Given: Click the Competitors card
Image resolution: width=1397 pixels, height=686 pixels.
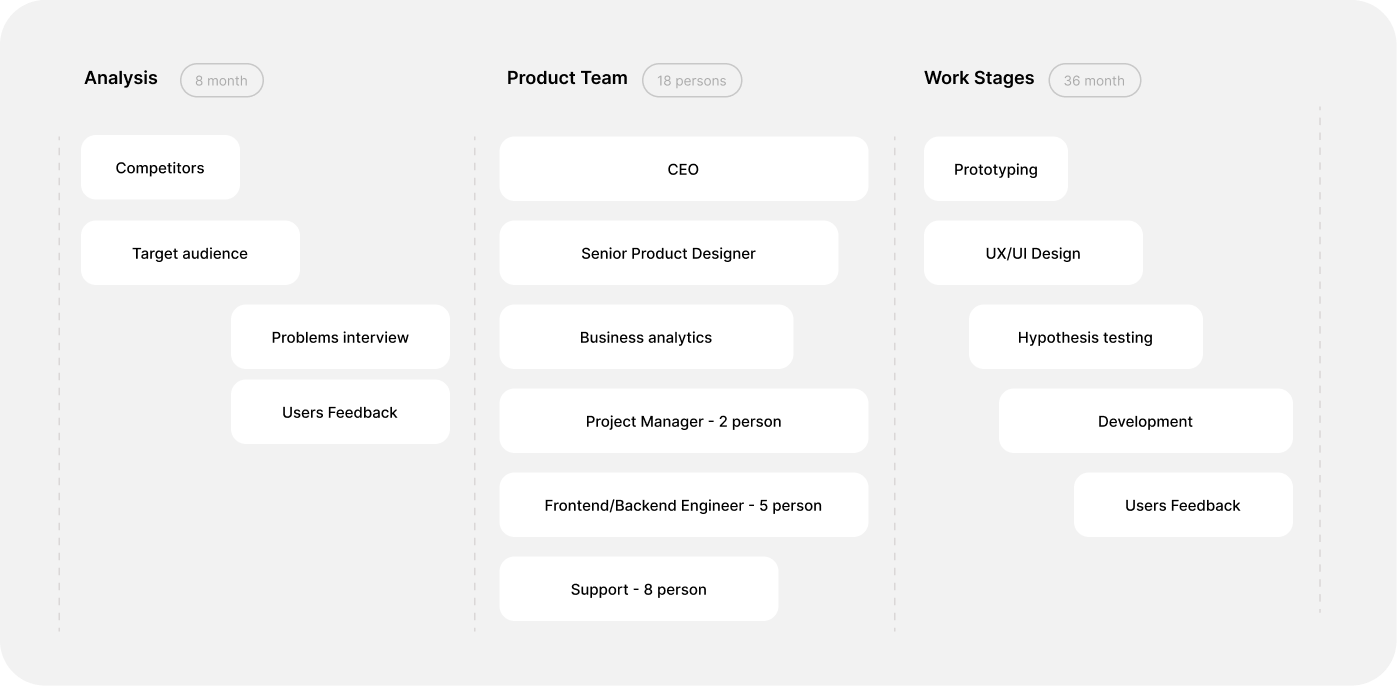Looking at the screenshot, I should click(x=160, y=168).
